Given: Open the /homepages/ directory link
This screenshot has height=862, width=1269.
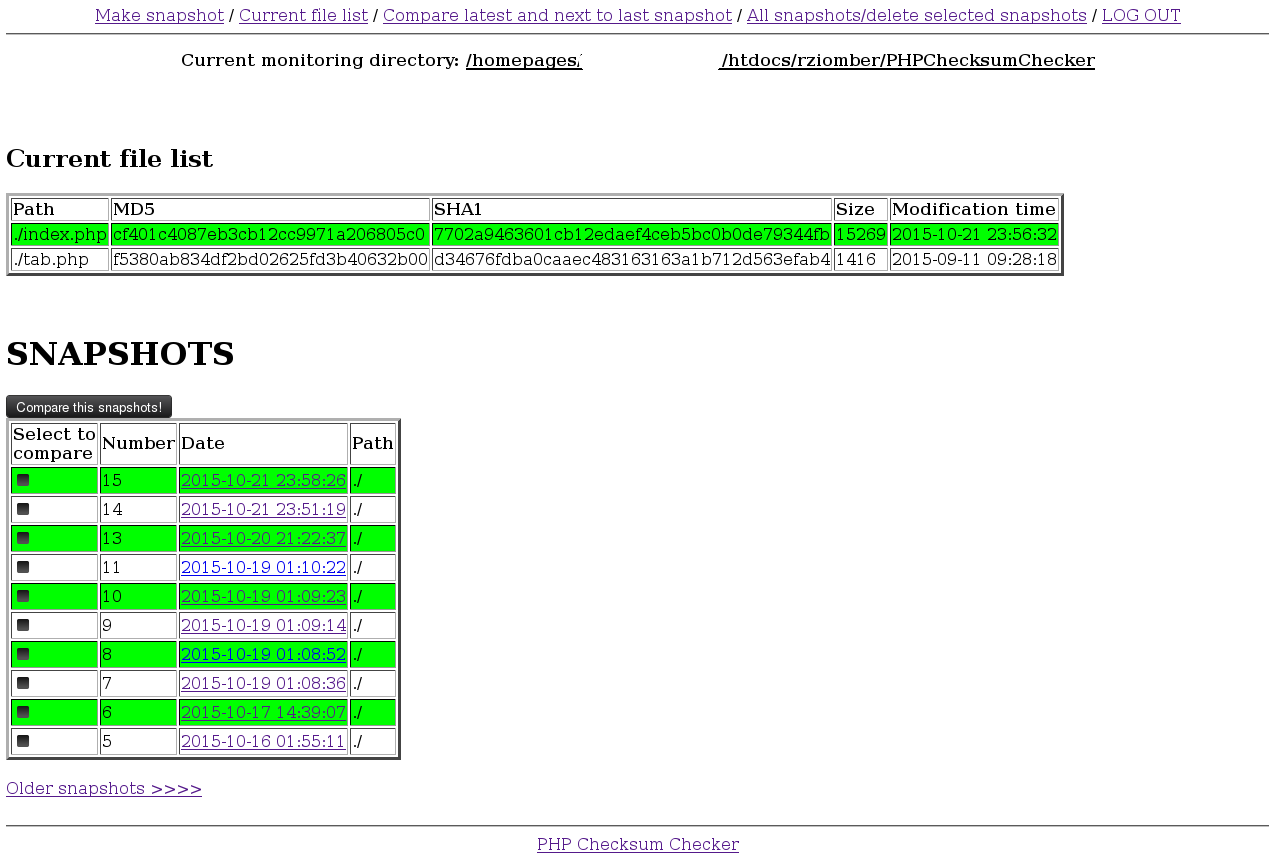Looking at the screenshot, I should click(523, 60).
